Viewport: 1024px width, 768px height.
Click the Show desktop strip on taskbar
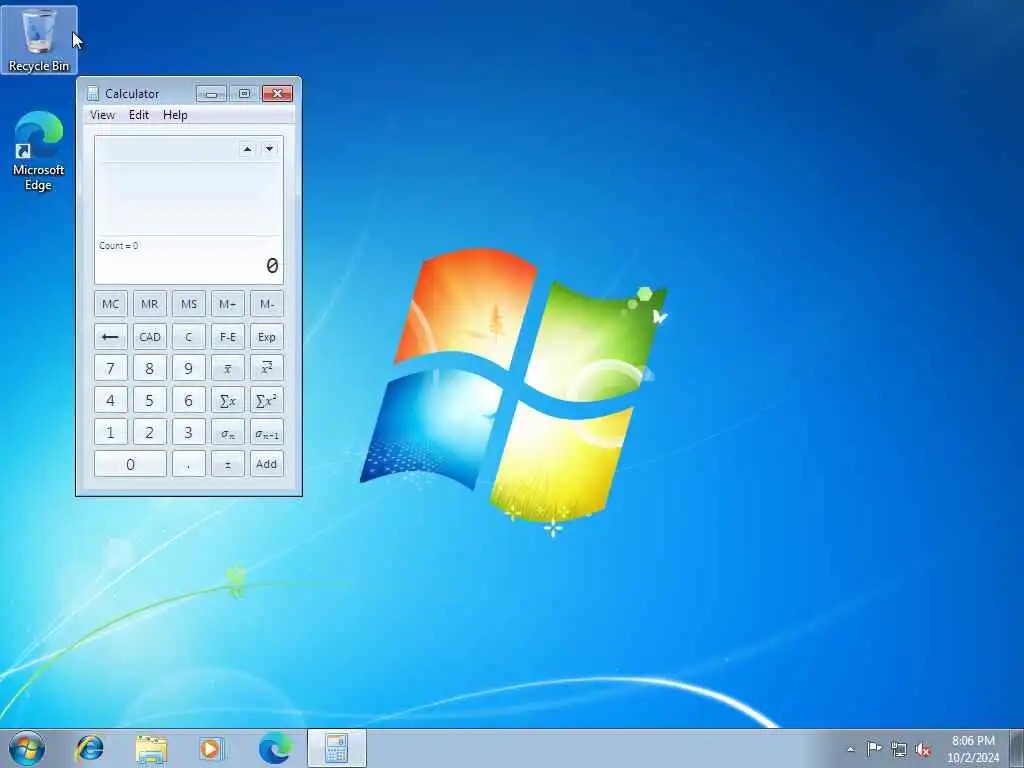tap(1017, 748)
